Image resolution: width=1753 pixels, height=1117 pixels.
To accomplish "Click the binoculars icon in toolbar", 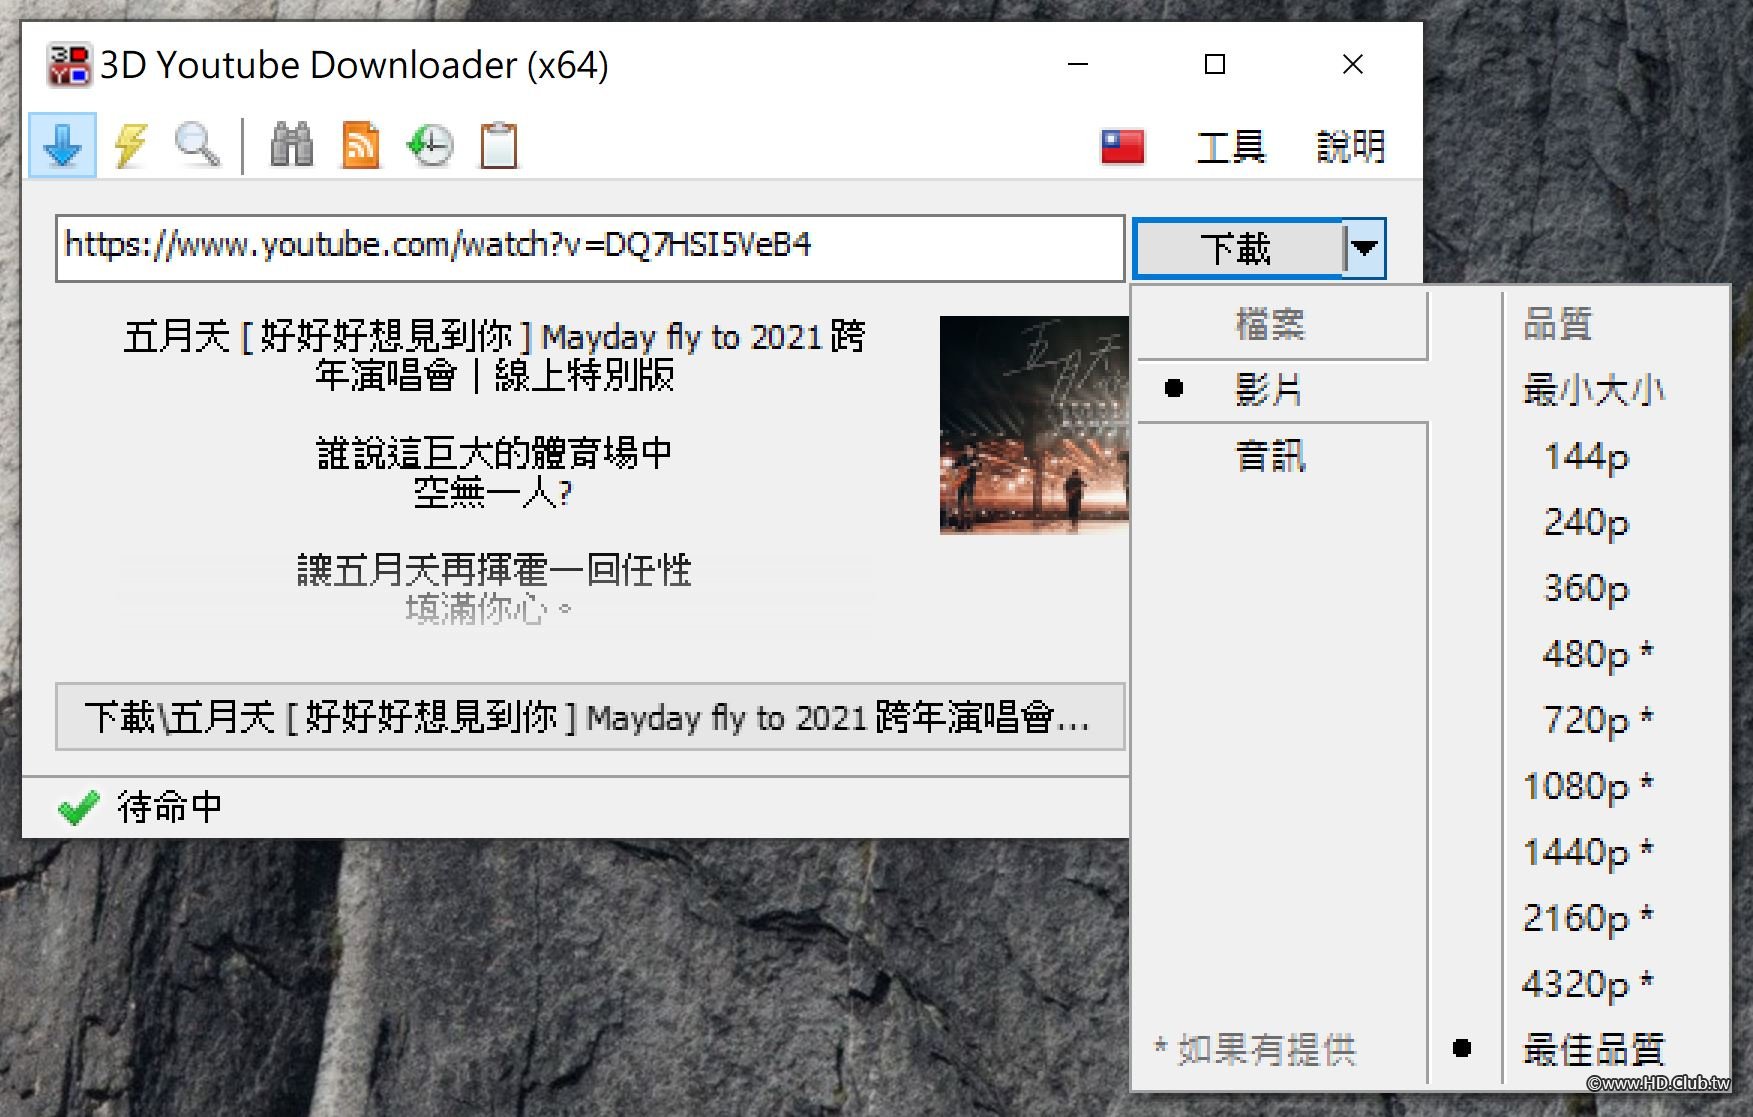I will coord(292,146).
